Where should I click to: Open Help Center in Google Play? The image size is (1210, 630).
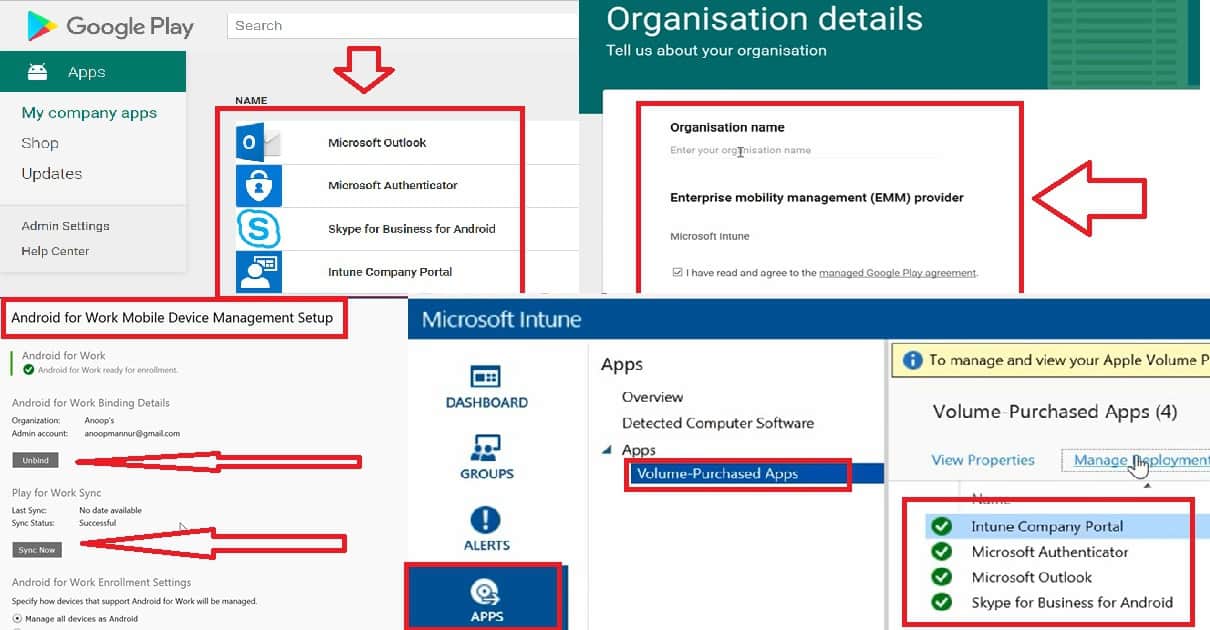[x=55, y=251]
